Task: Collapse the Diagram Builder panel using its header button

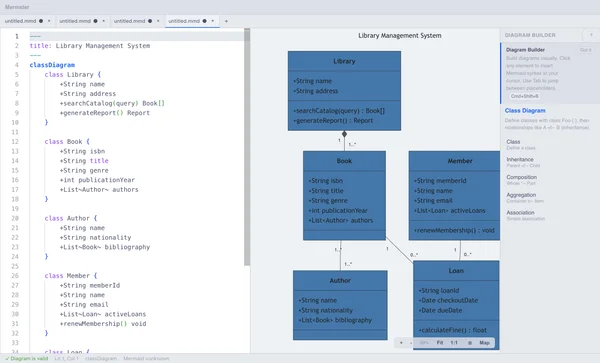Action: click(x=591, y=35)
